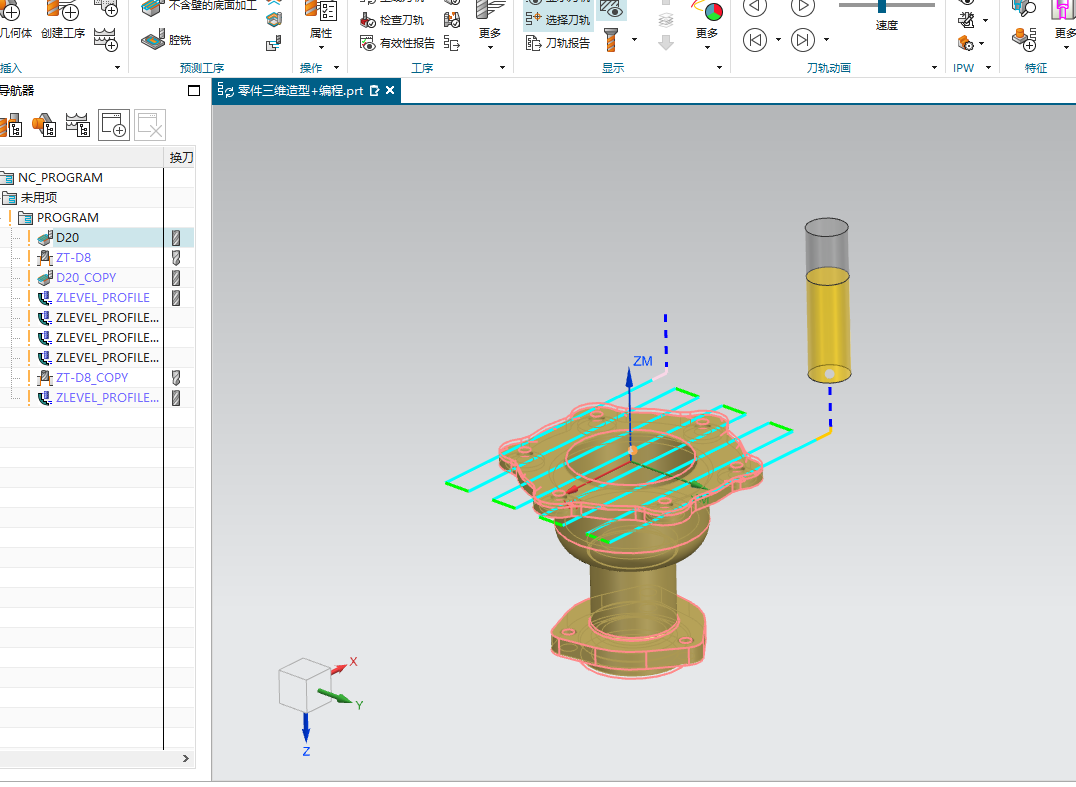Click the add window filter icon in navigator

[x=114, y=125]
